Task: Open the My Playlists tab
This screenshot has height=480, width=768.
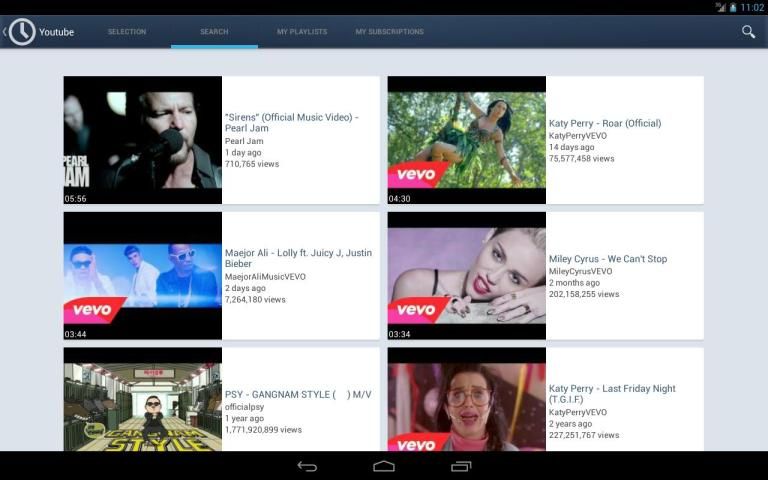Action: coord(302,32)
